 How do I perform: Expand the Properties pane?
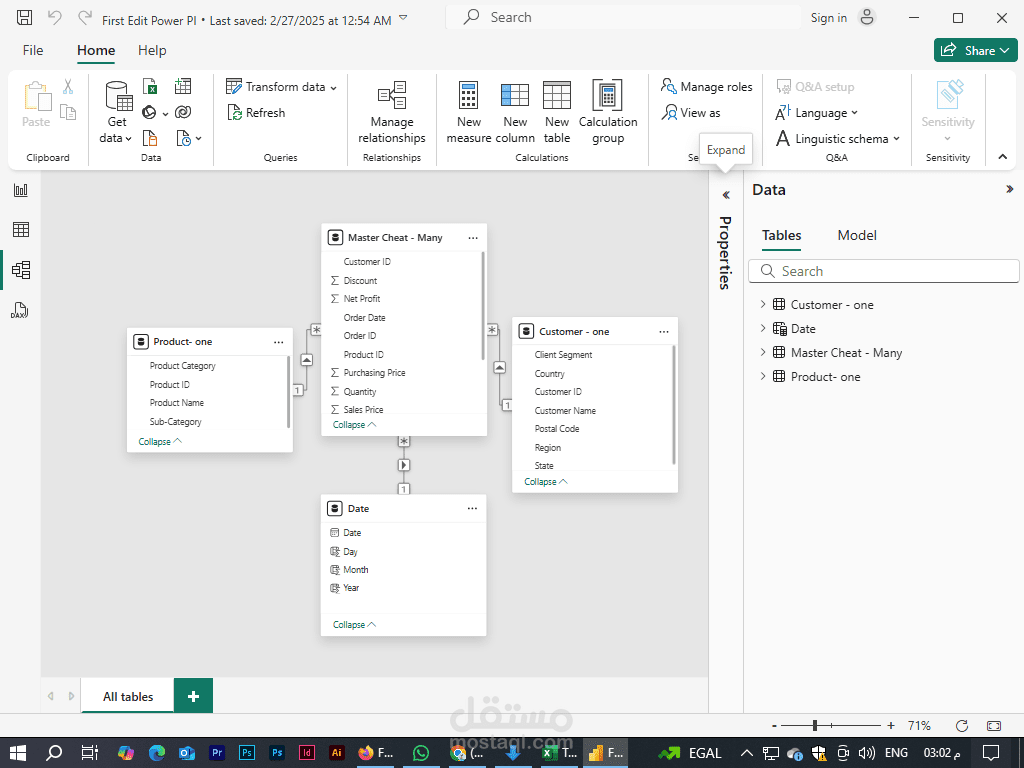pos(726,195)
